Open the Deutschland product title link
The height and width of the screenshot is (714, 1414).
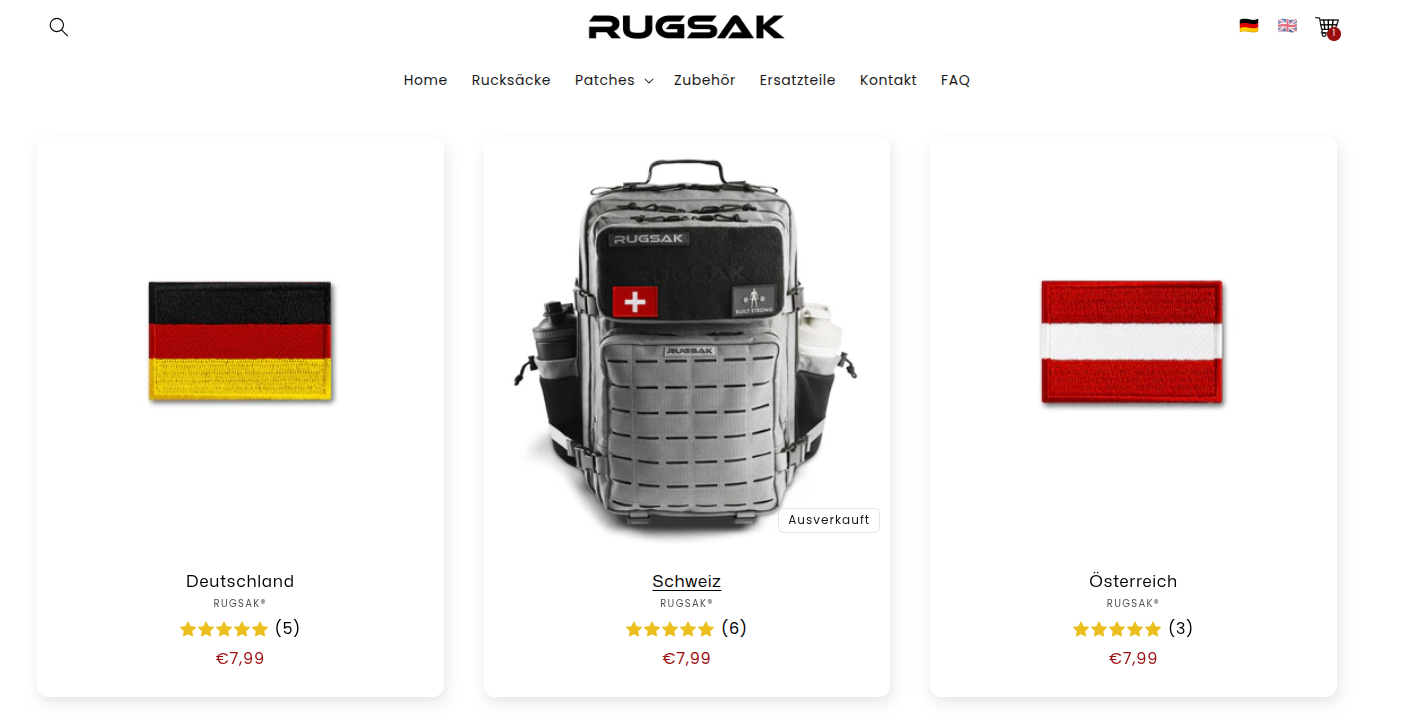[240, 581]
